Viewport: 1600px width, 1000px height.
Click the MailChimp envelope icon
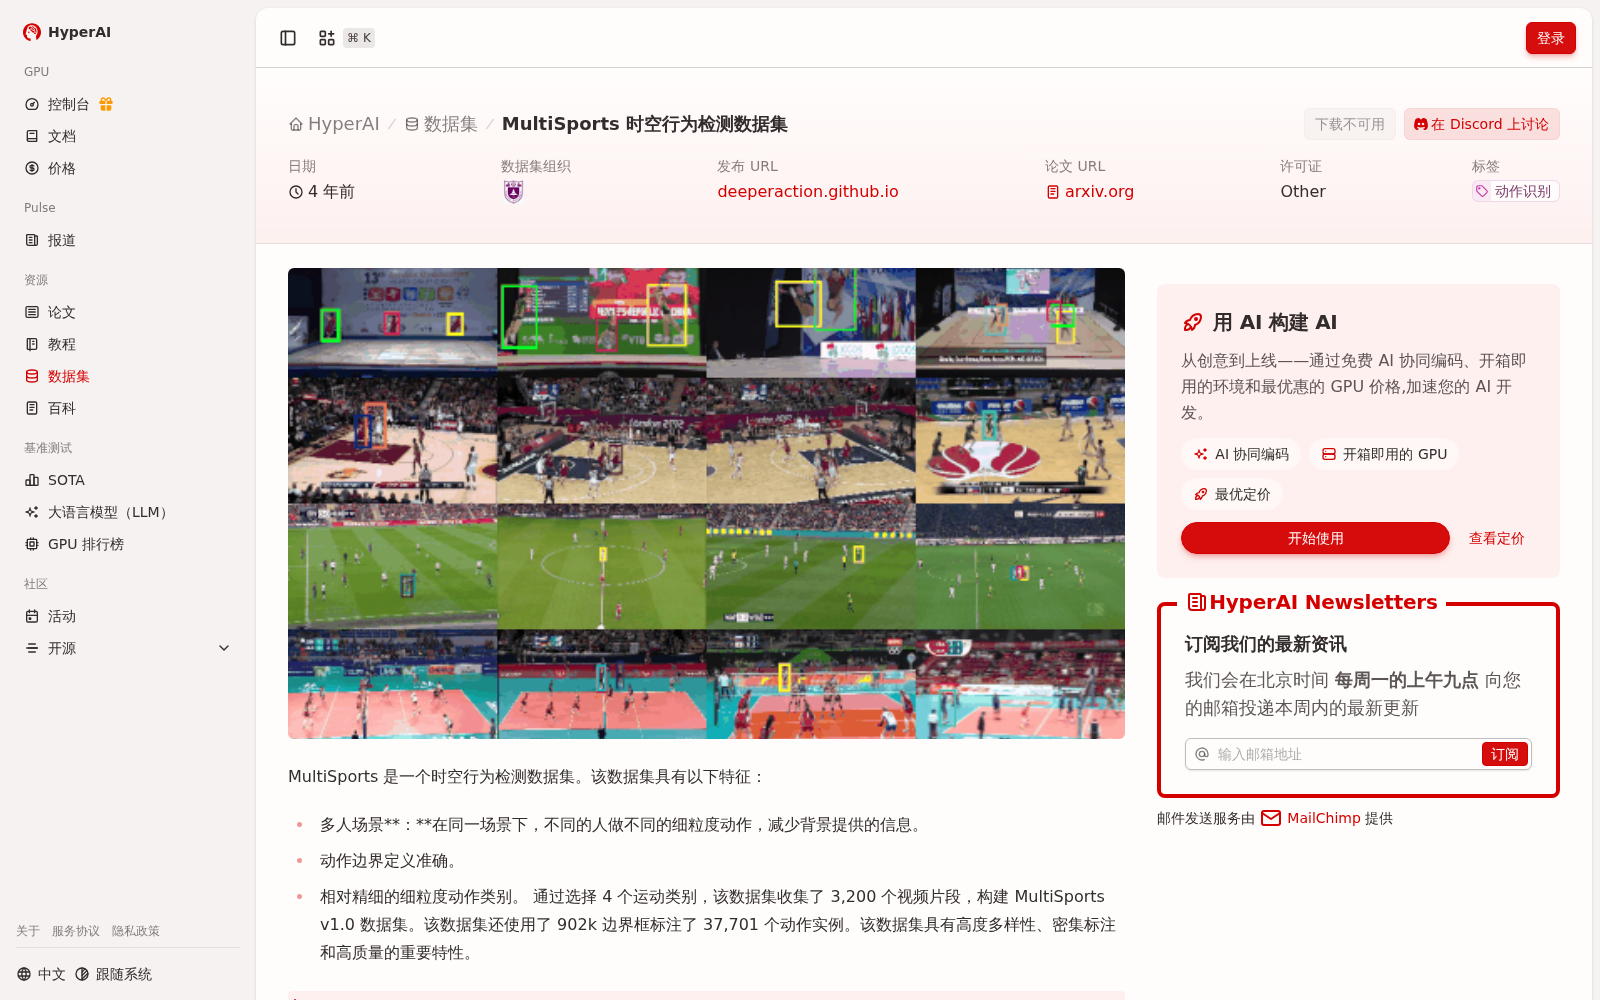coord(1271,818)
